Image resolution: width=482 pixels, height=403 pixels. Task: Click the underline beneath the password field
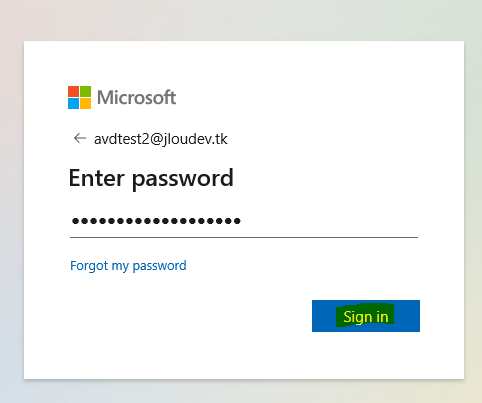[x=244, y=237]
